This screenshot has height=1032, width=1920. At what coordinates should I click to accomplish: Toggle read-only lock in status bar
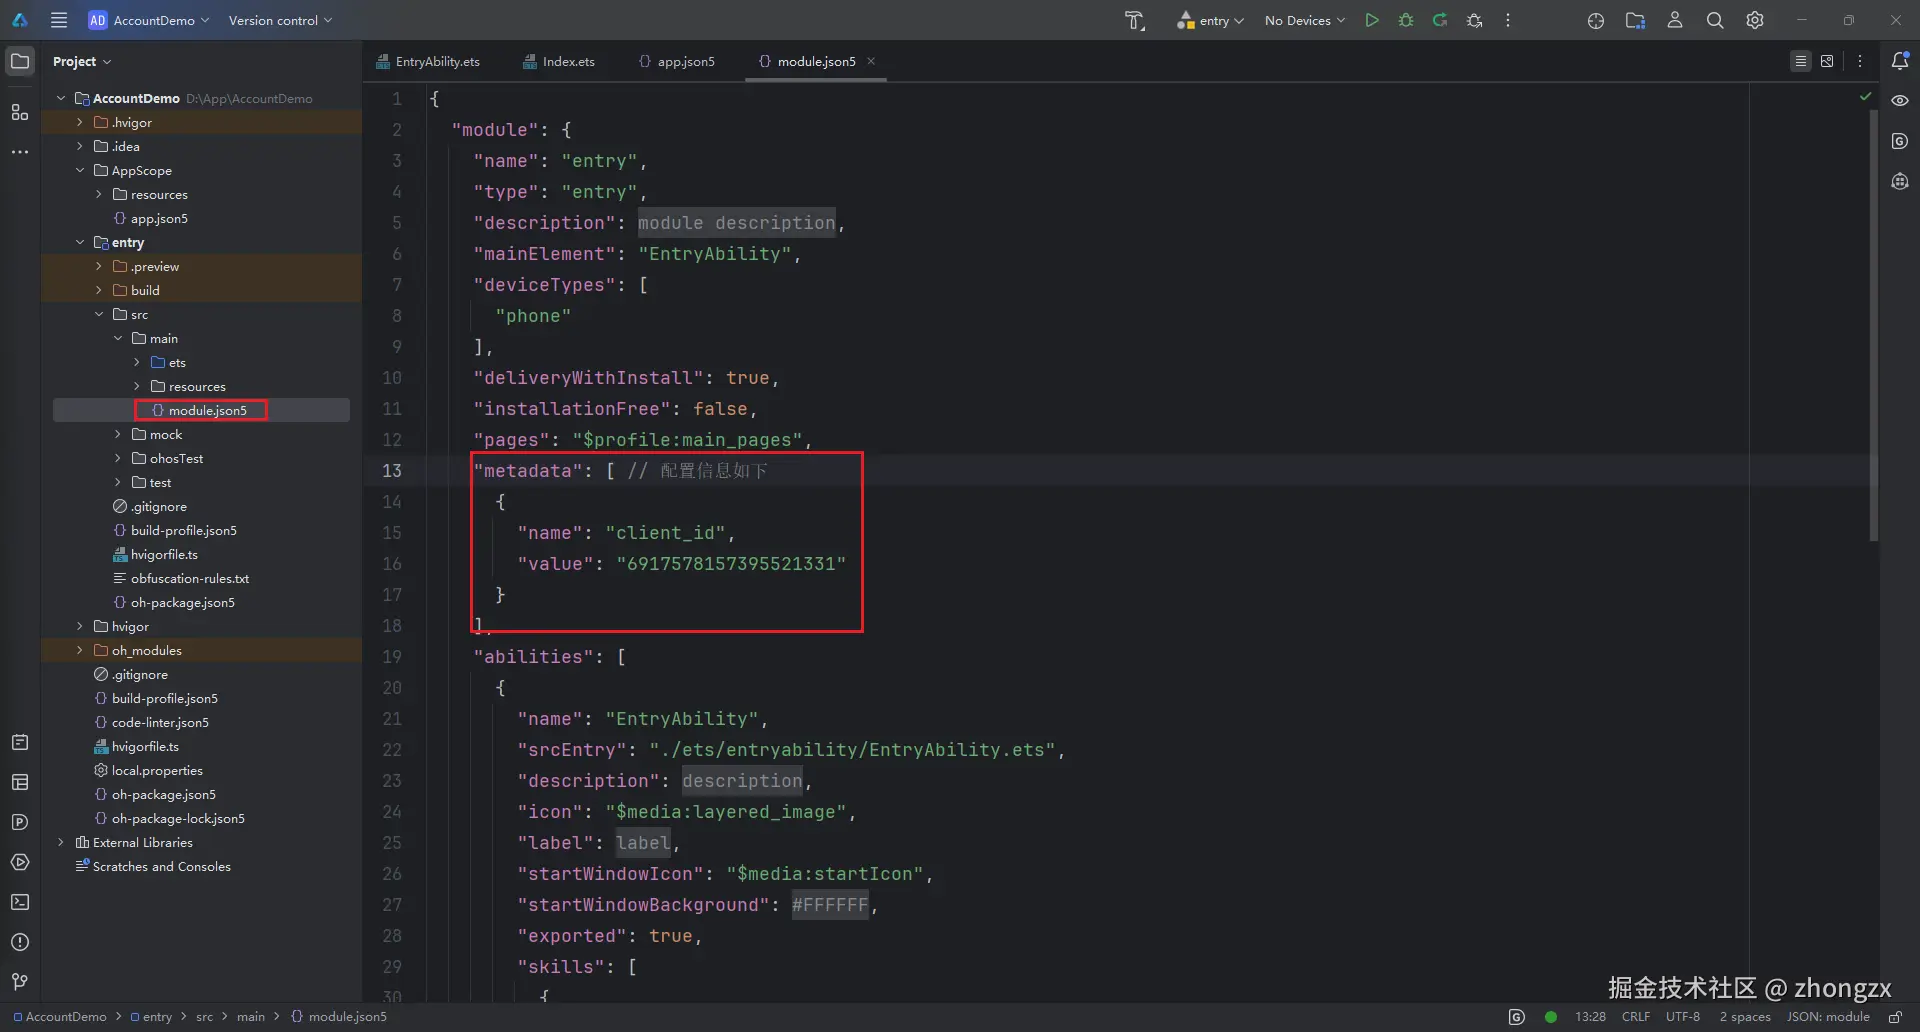1894,1017
